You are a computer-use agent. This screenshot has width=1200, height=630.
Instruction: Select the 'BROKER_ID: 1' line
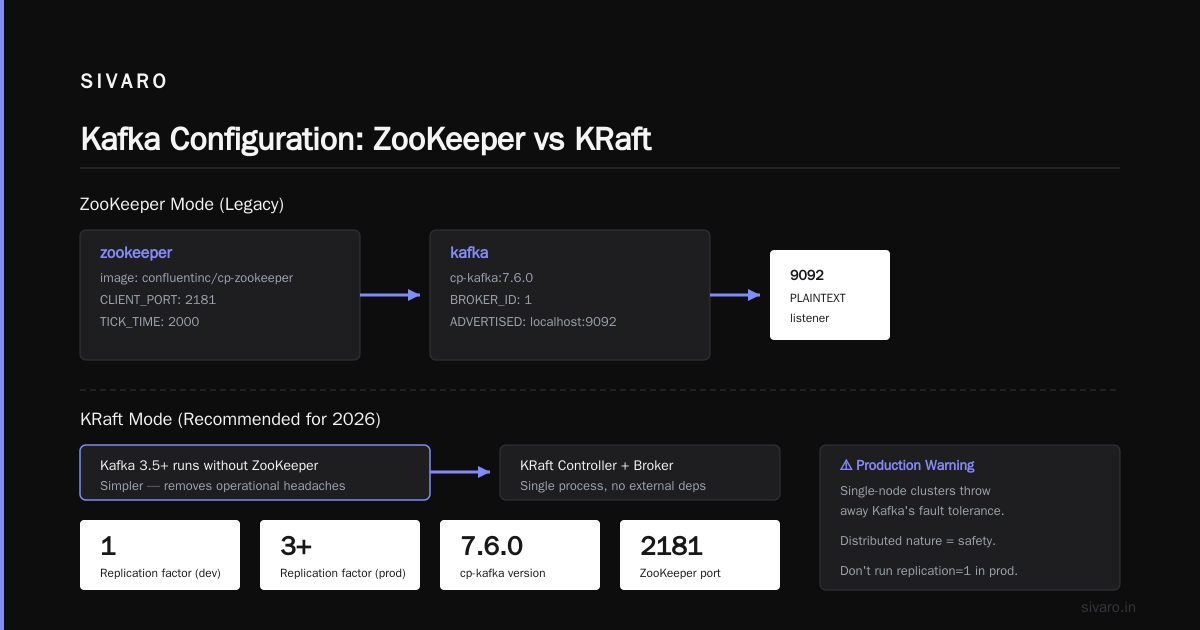point(491,299)
